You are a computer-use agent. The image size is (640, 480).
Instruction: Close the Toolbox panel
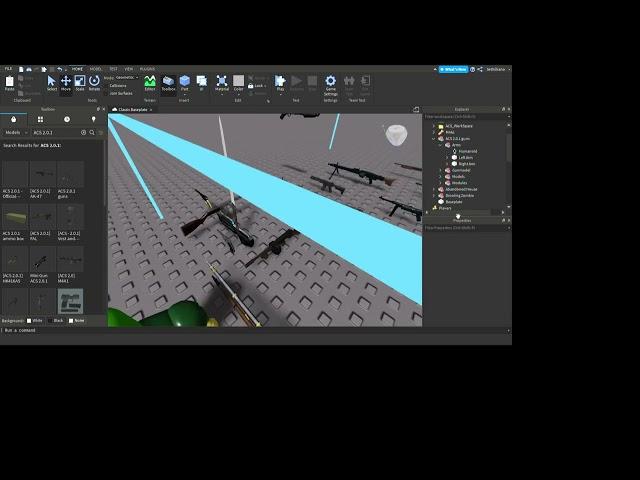103,109
